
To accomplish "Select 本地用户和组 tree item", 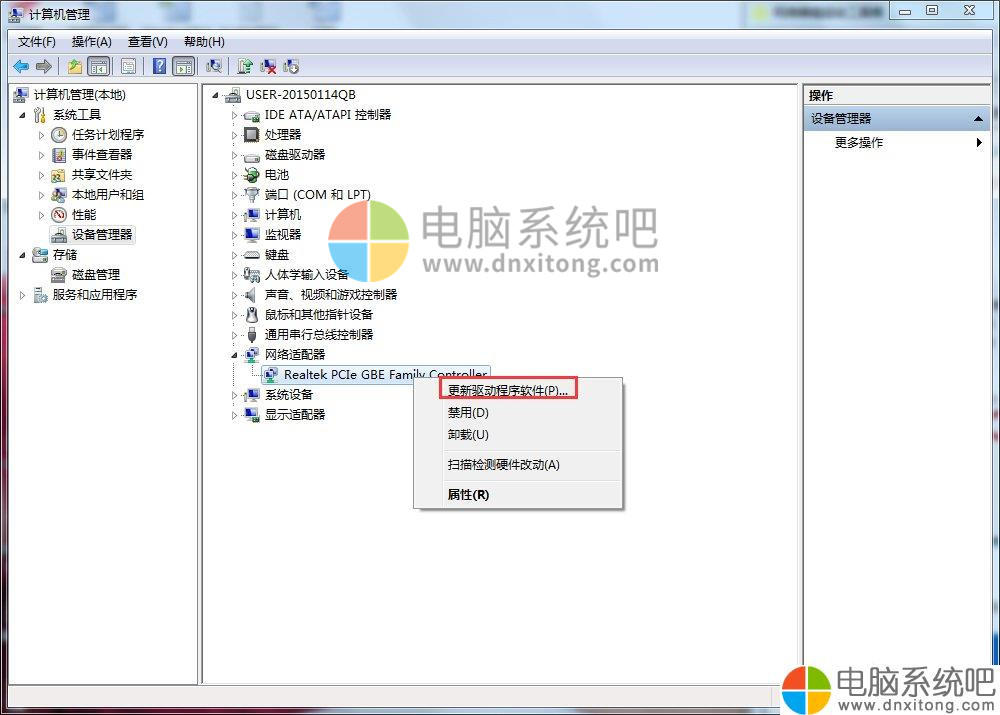I will [108, 195].
